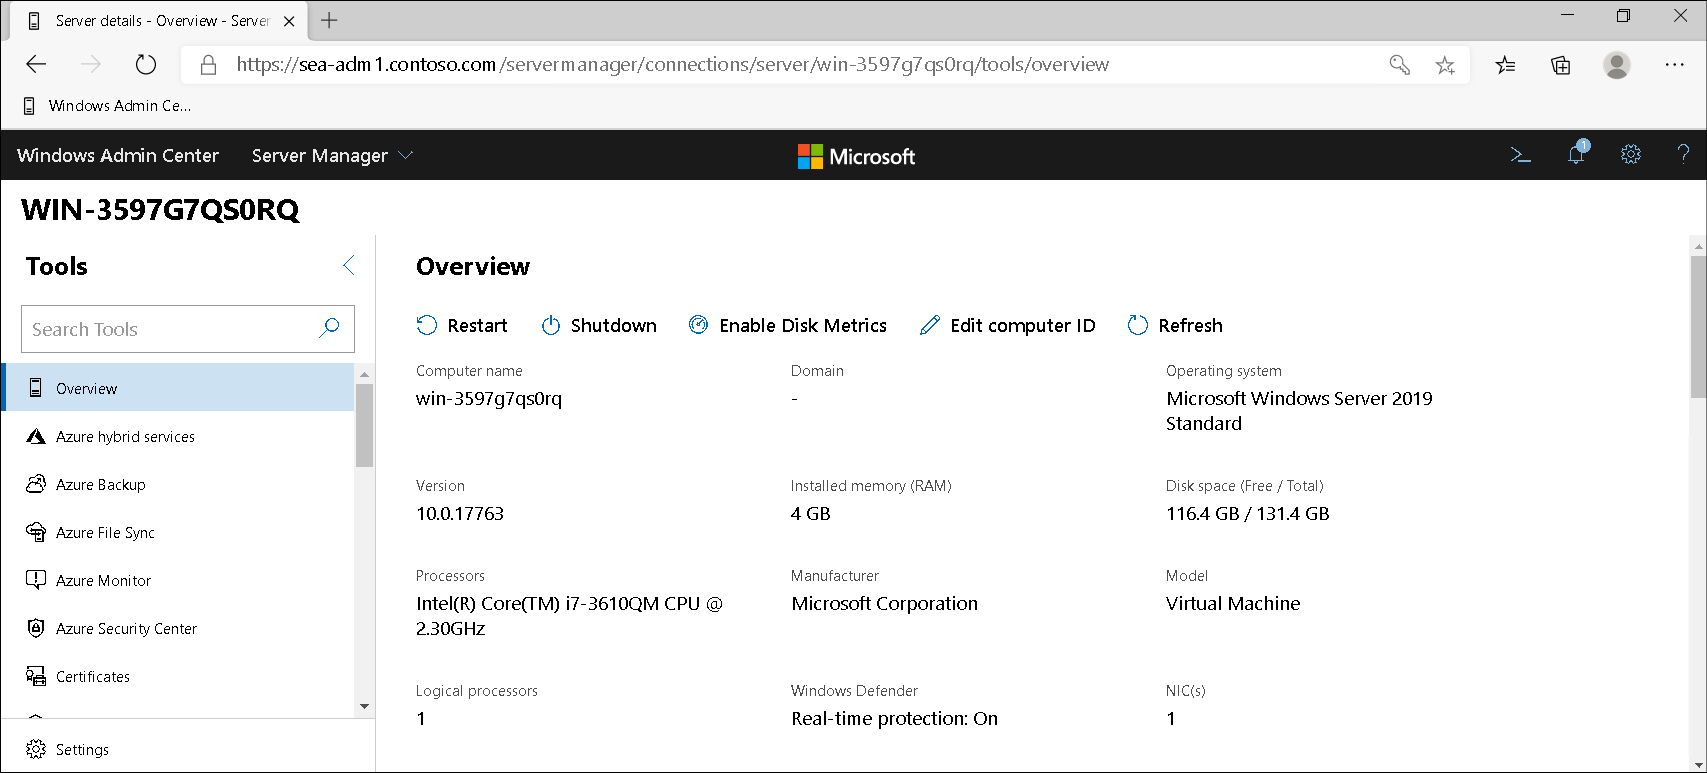The height and width of the screenshot is (773, 1707).
Task: Click Microsoft Windows Server 2019 Standard text
Action: point(1299,410)
